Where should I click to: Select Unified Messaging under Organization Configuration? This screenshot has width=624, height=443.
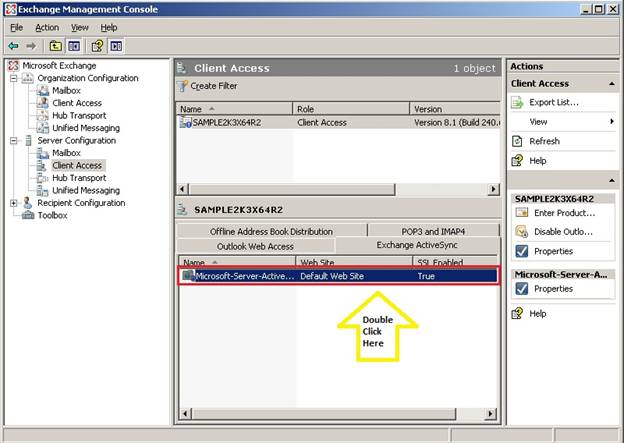point(86,128)
